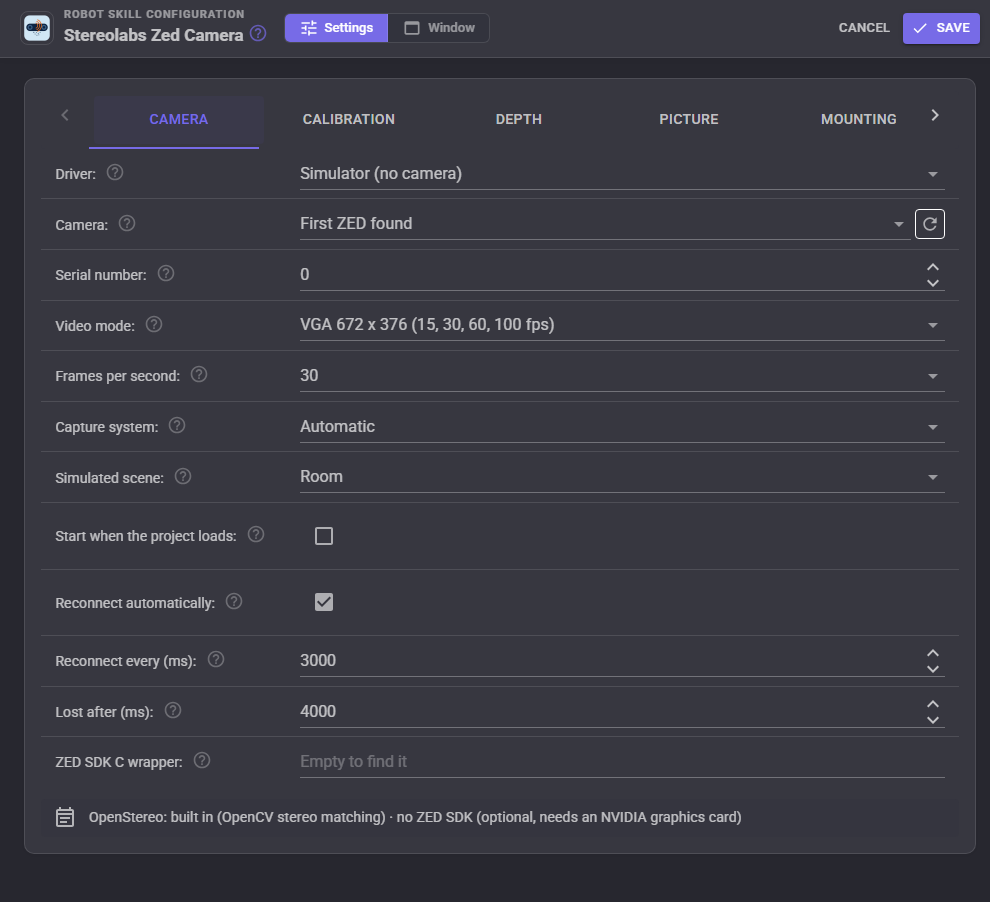
Task: Select the Mounting tab
Action: [858, 119]
